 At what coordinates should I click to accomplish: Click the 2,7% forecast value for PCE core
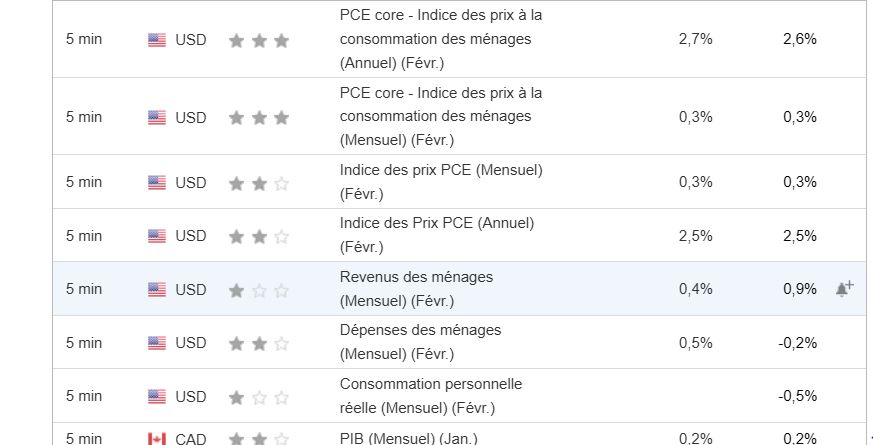click(x=695, y=39)
